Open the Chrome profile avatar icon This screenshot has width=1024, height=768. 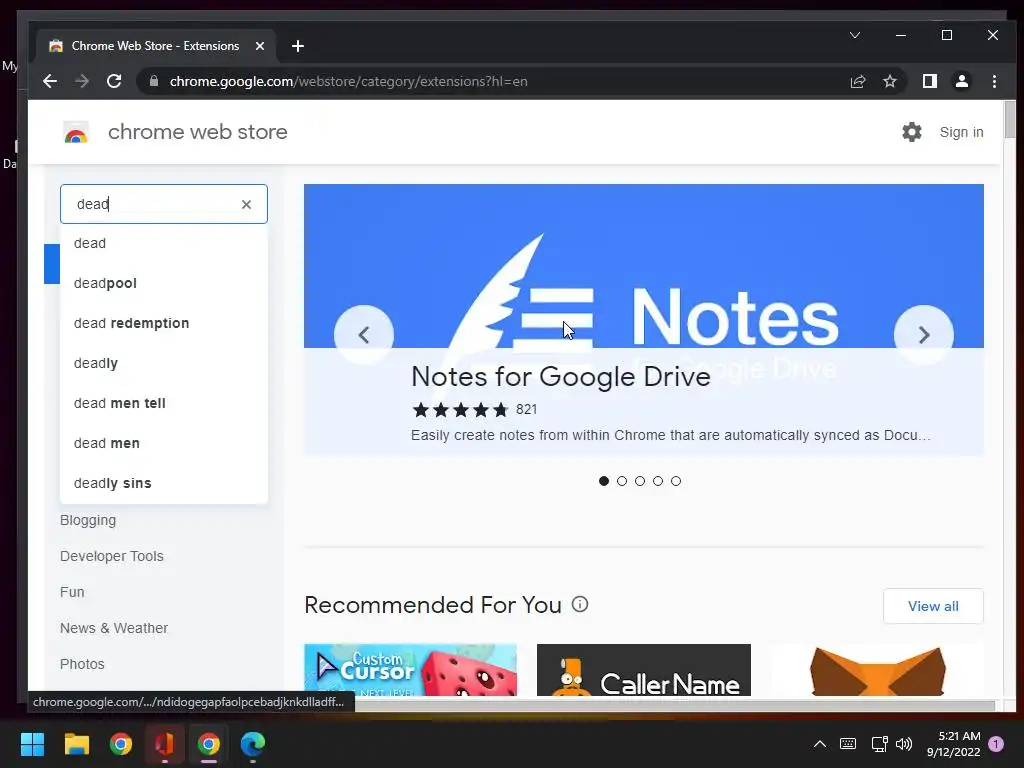point(961,82)
